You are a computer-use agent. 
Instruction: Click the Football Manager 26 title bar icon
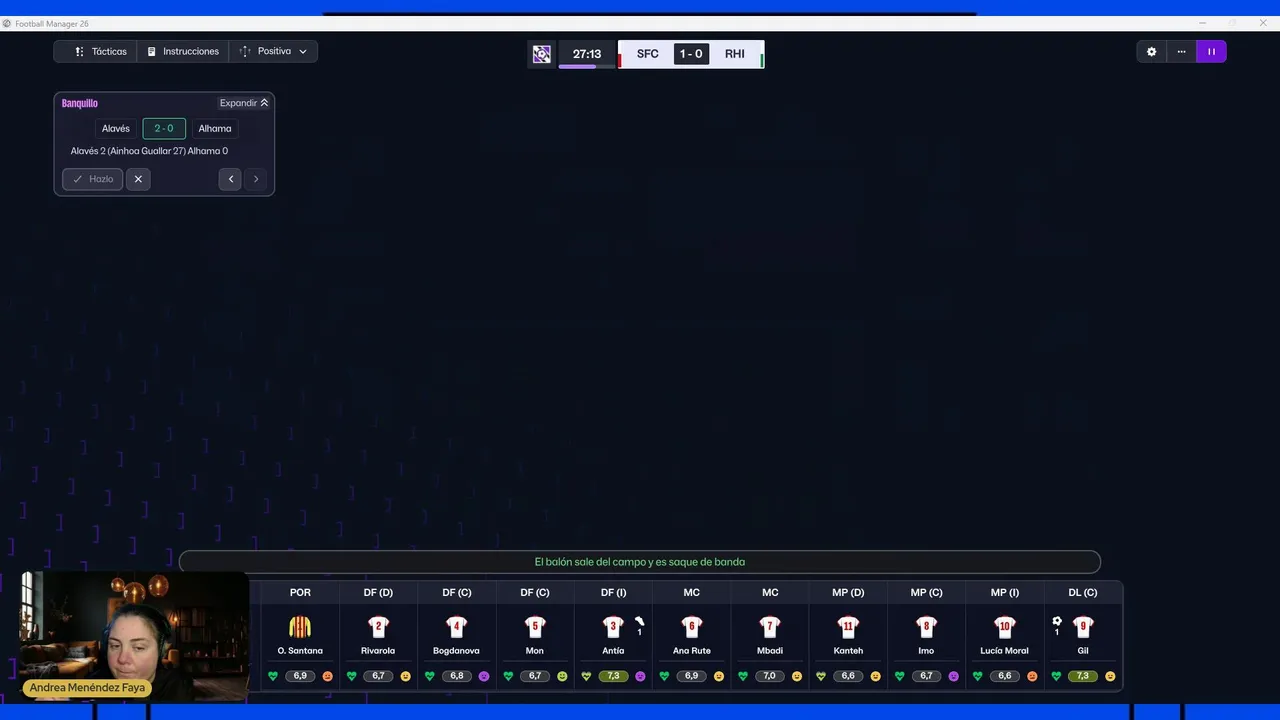point(7,23)
